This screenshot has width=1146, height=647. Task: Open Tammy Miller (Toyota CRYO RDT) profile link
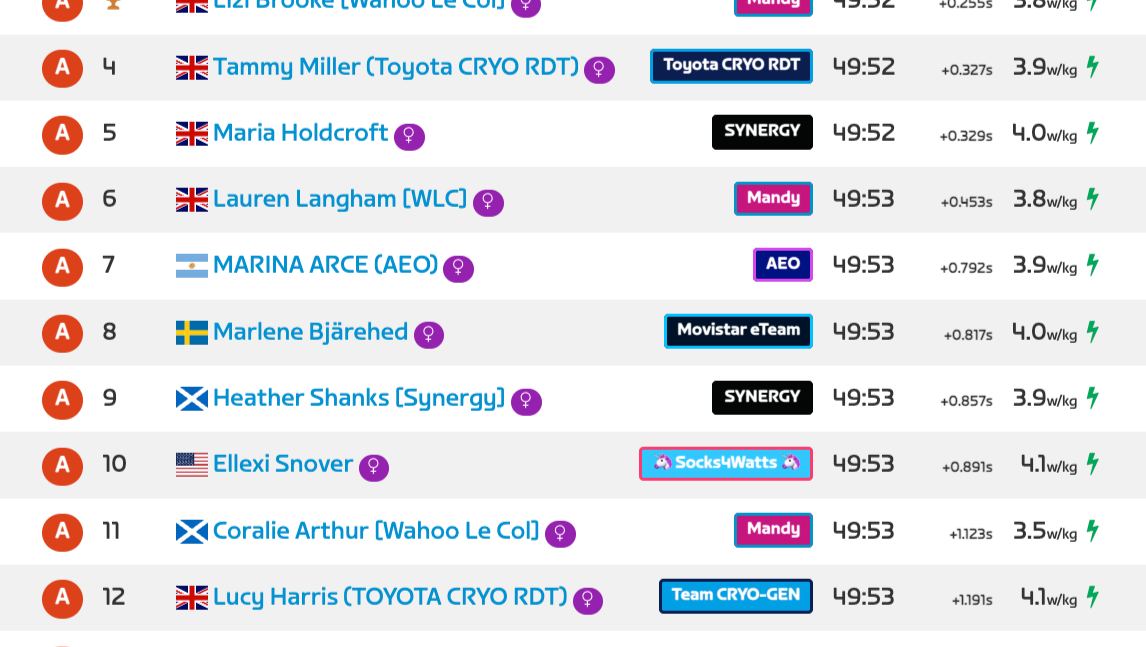(395, 67)
